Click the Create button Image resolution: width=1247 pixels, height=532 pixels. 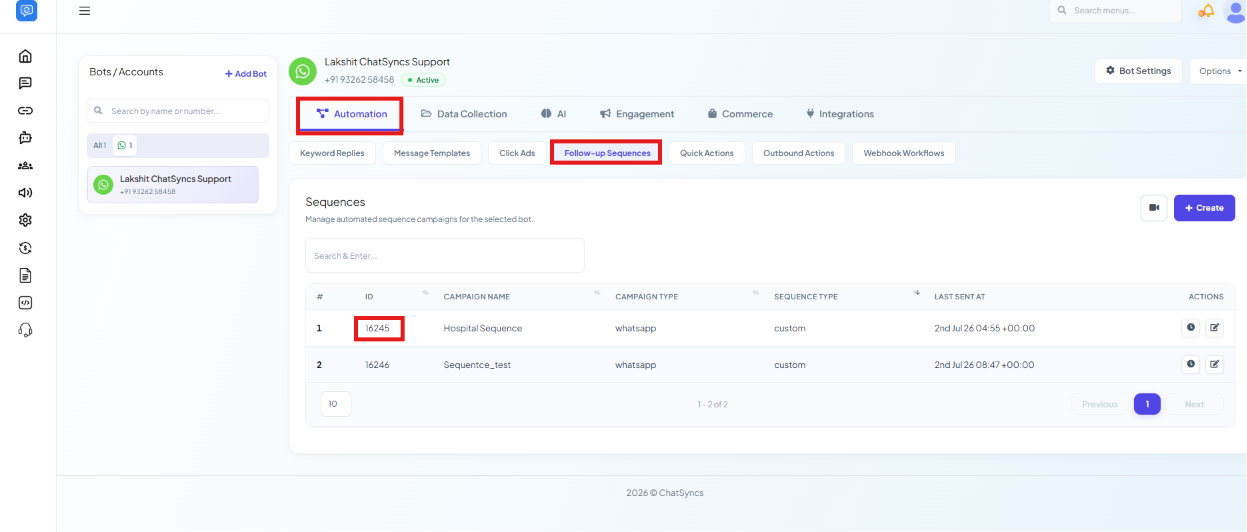[x=1204, y=208]
